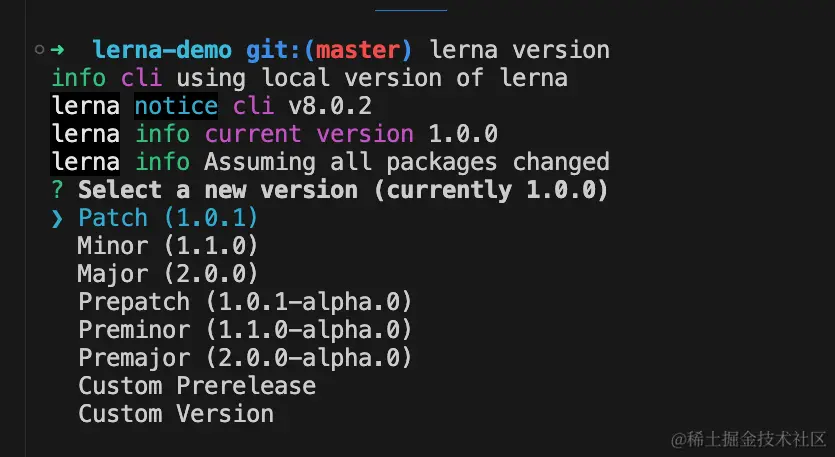Click the green question mark prompt icon
Viewport: 835px width, 457px height.
pyautogui.click(x=58, y=190)
